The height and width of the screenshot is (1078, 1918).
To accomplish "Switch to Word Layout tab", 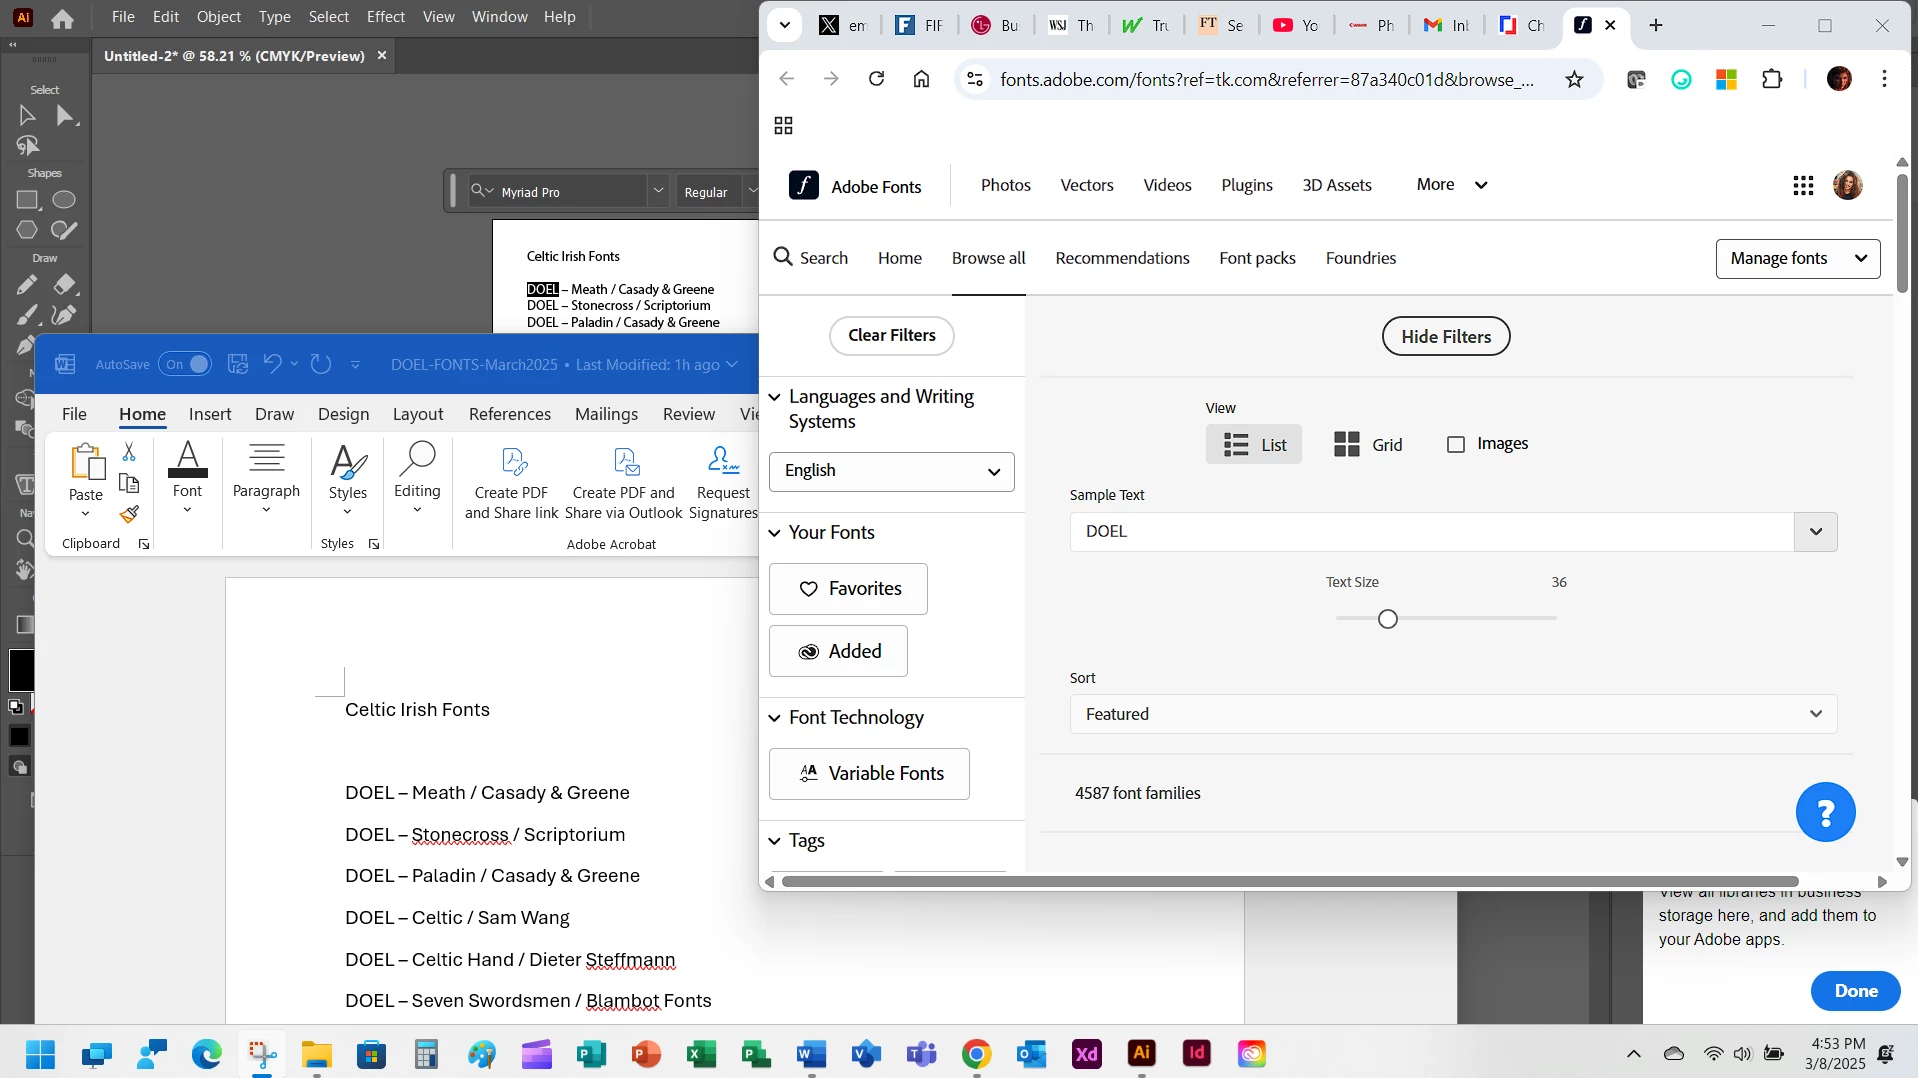I will [418, 414].
